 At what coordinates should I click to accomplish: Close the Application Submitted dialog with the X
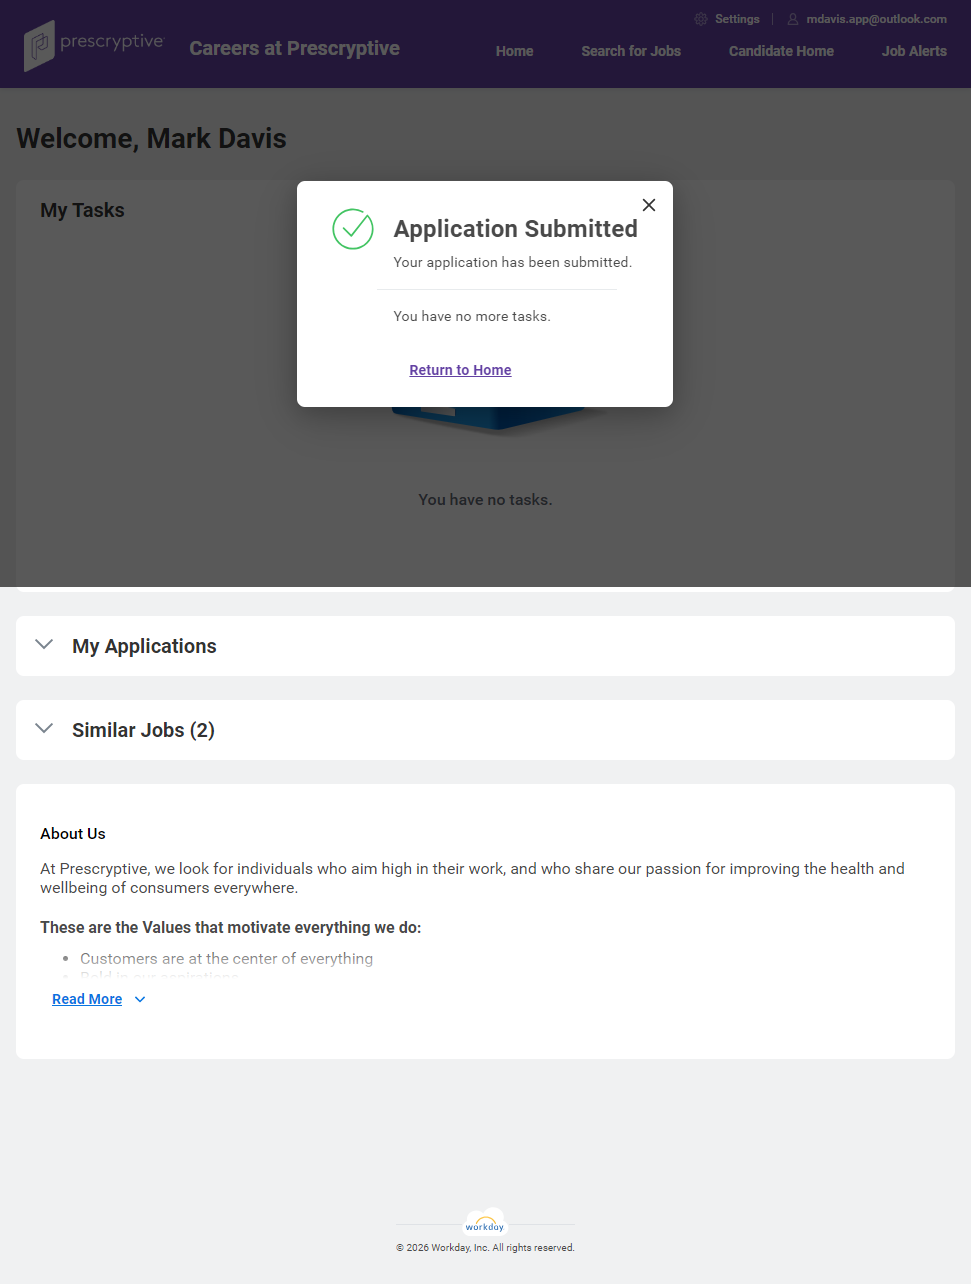click(649, 205)
